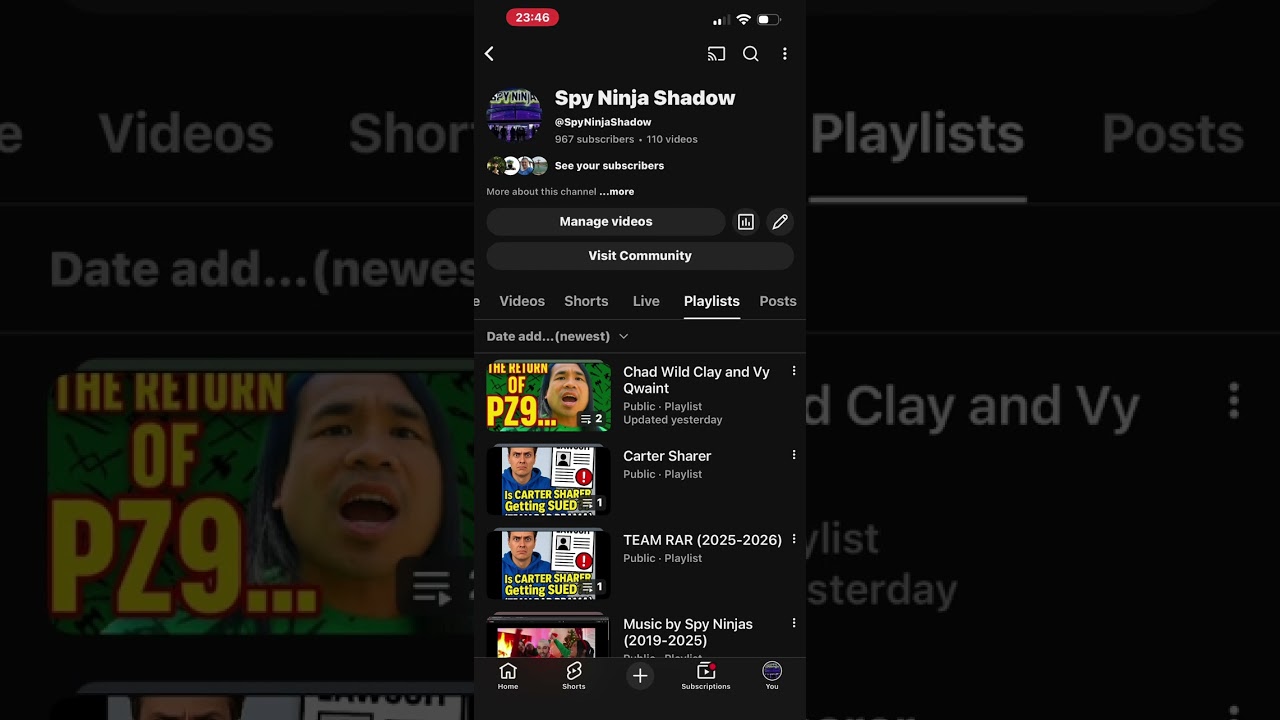Image resolution: width=1280 pixels, height=720 pixels.
Task: Click the 'Carter Sharer' playlist title
Action: [x=667, y=456]
